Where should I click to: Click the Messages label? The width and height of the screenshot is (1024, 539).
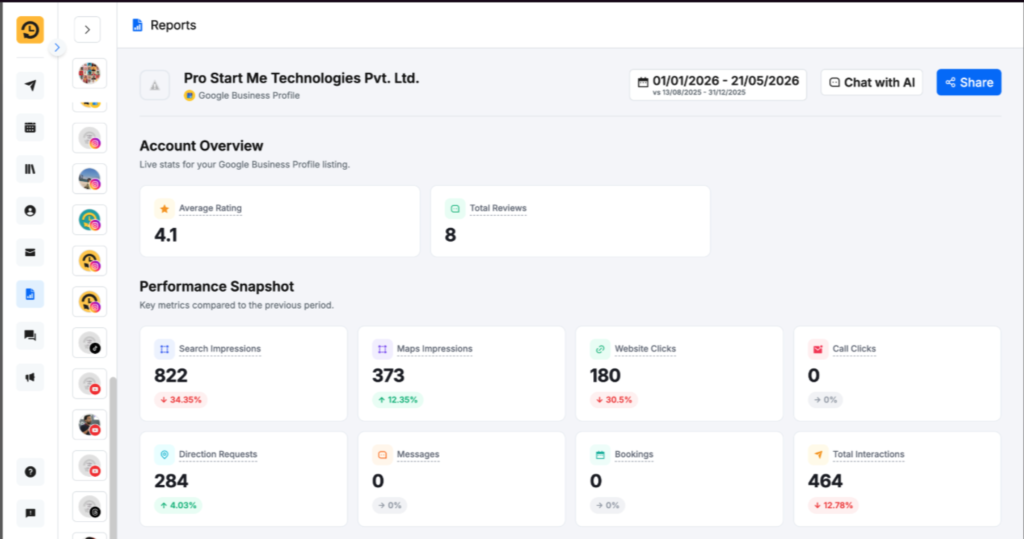418,454
